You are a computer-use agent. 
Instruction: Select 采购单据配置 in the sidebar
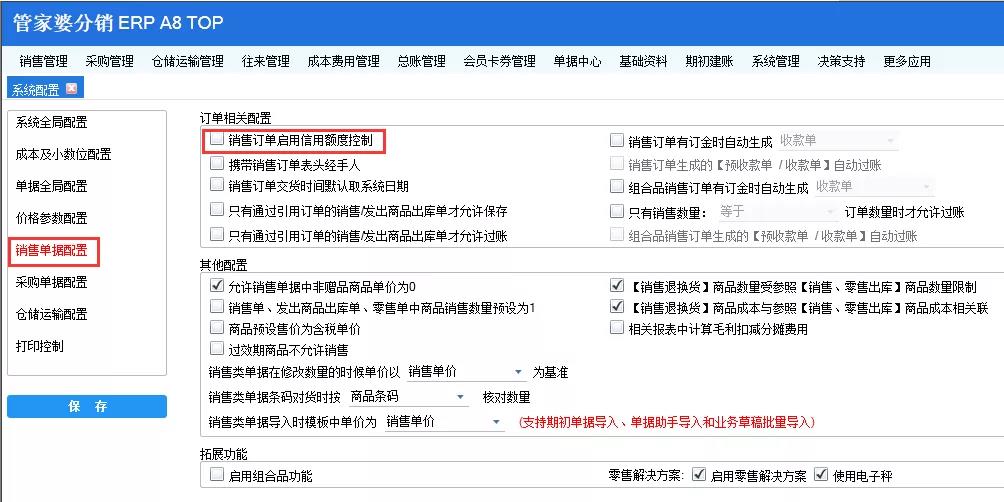(51, 282)
